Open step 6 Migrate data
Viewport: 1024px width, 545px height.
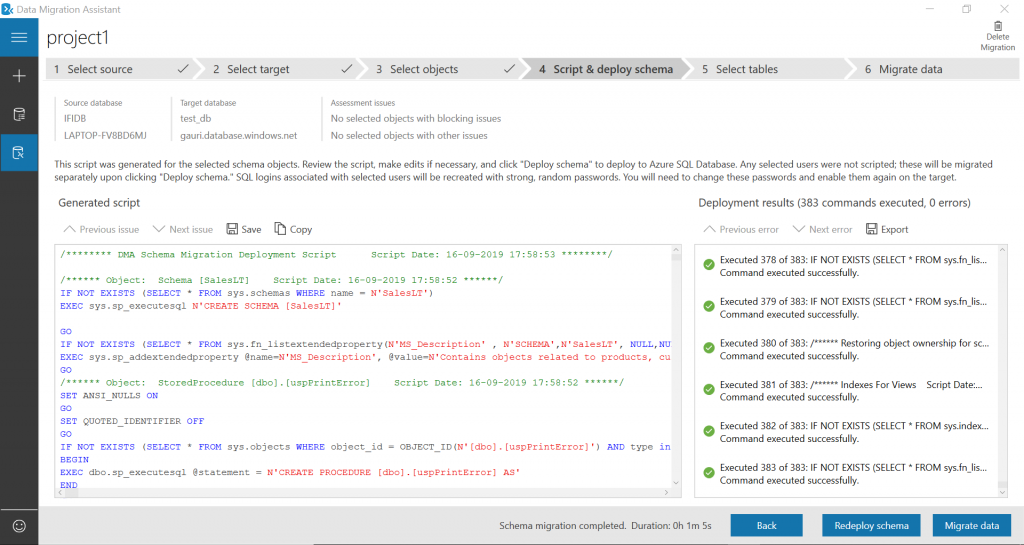click(x=934, y=69)
